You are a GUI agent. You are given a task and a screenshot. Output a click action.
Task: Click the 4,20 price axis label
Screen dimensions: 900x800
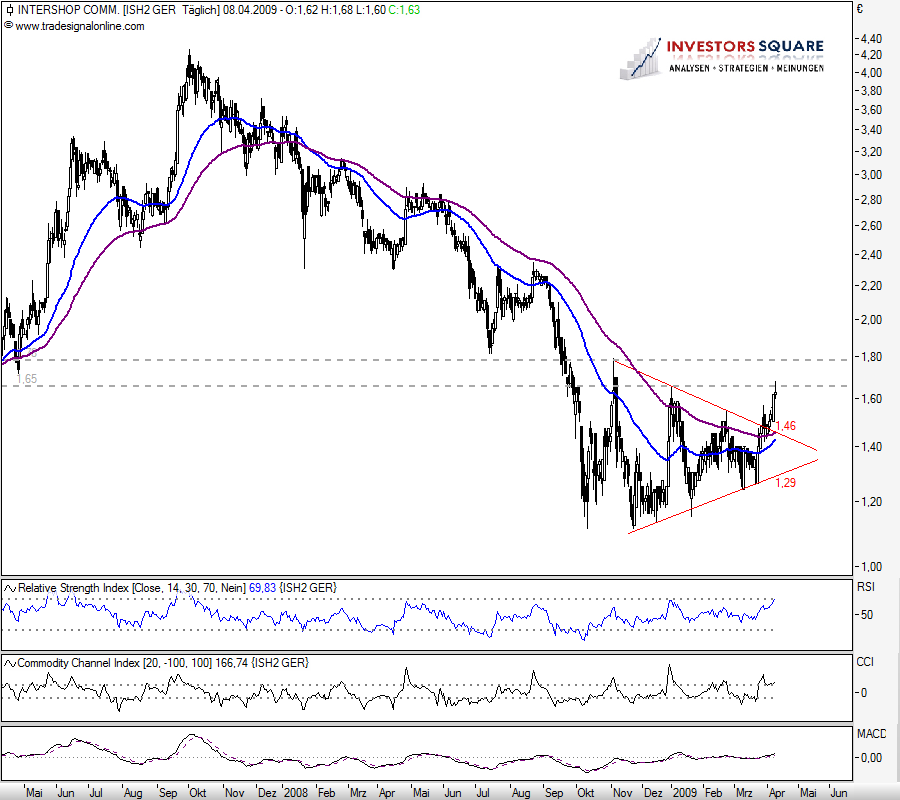point(871,55)
